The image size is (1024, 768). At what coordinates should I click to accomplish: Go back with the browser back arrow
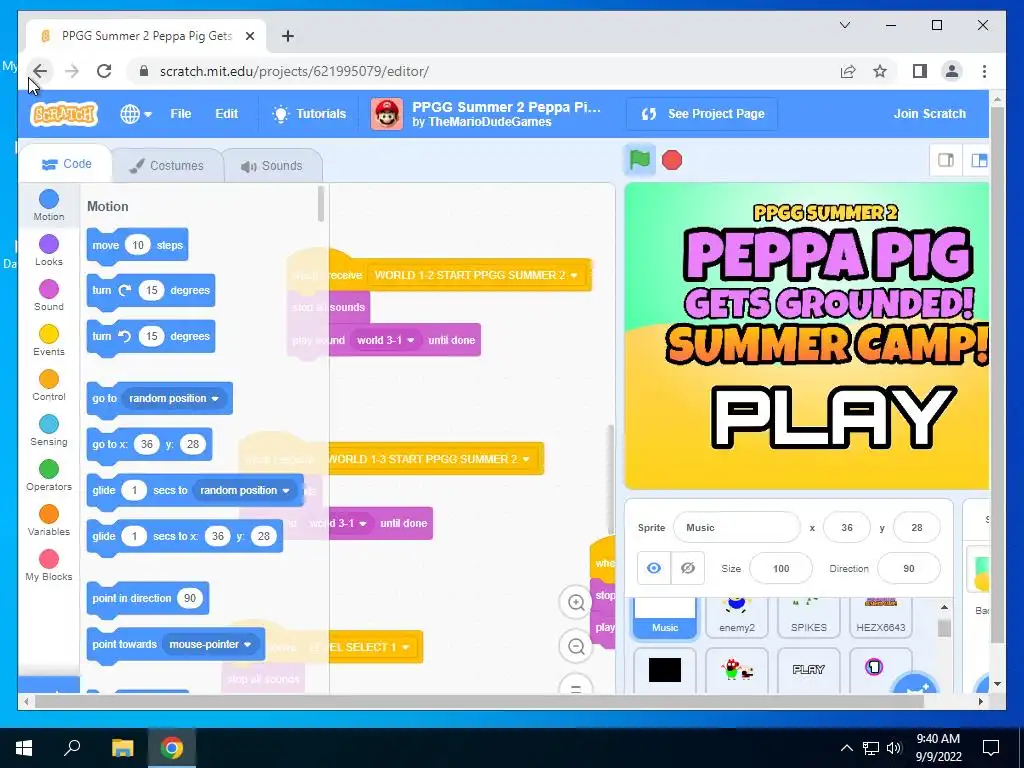[40, 71]
